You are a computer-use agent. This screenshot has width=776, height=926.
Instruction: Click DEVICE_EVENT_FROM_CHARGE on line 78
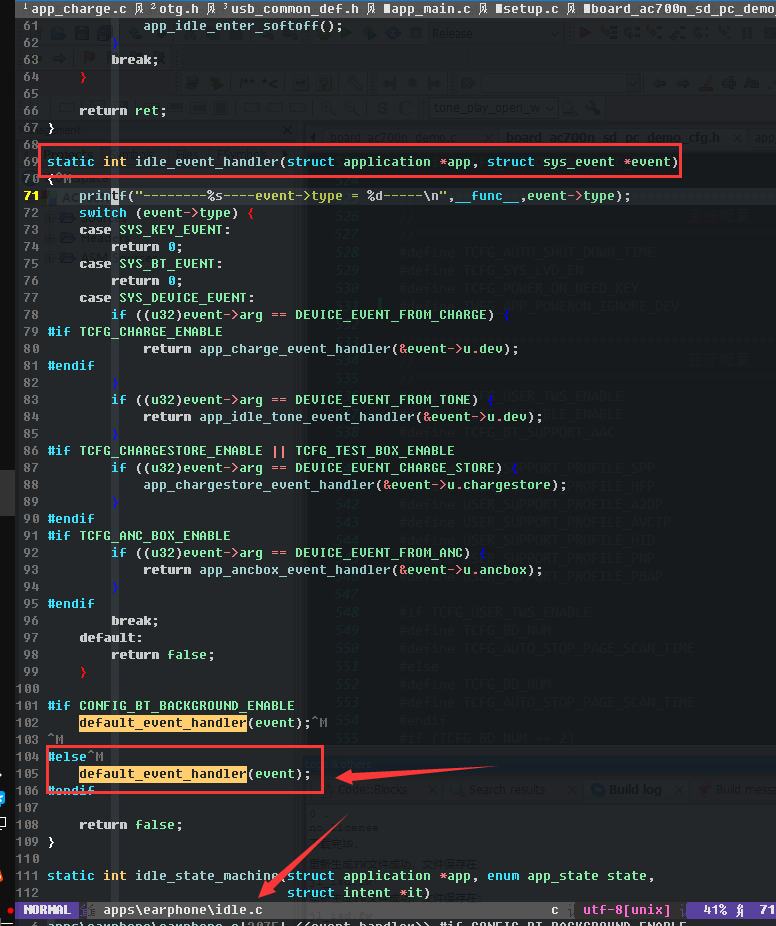tap(390, 315)
